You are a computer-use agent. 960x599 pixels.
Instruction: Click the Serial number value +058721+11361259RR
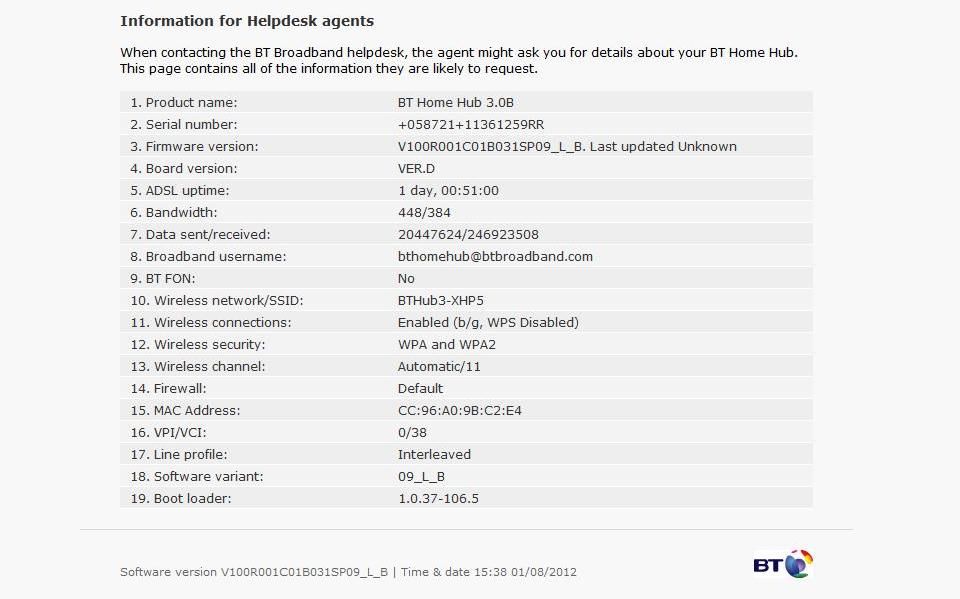(x=471, y=124)
